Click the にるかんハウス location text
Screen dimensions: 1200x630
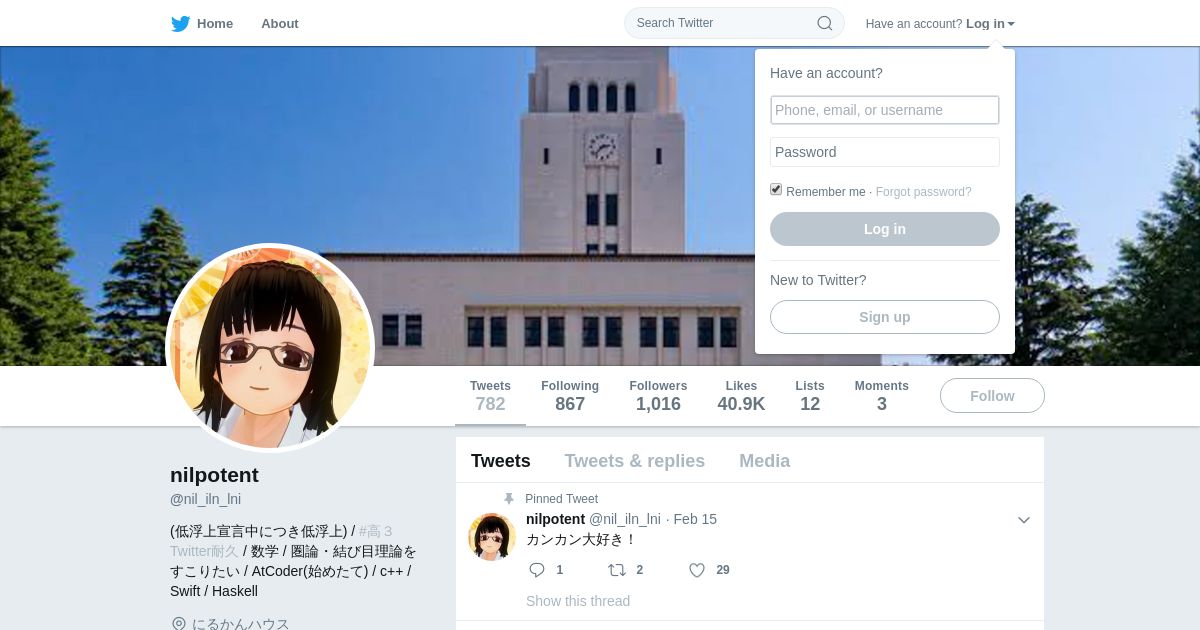point(241,624)
